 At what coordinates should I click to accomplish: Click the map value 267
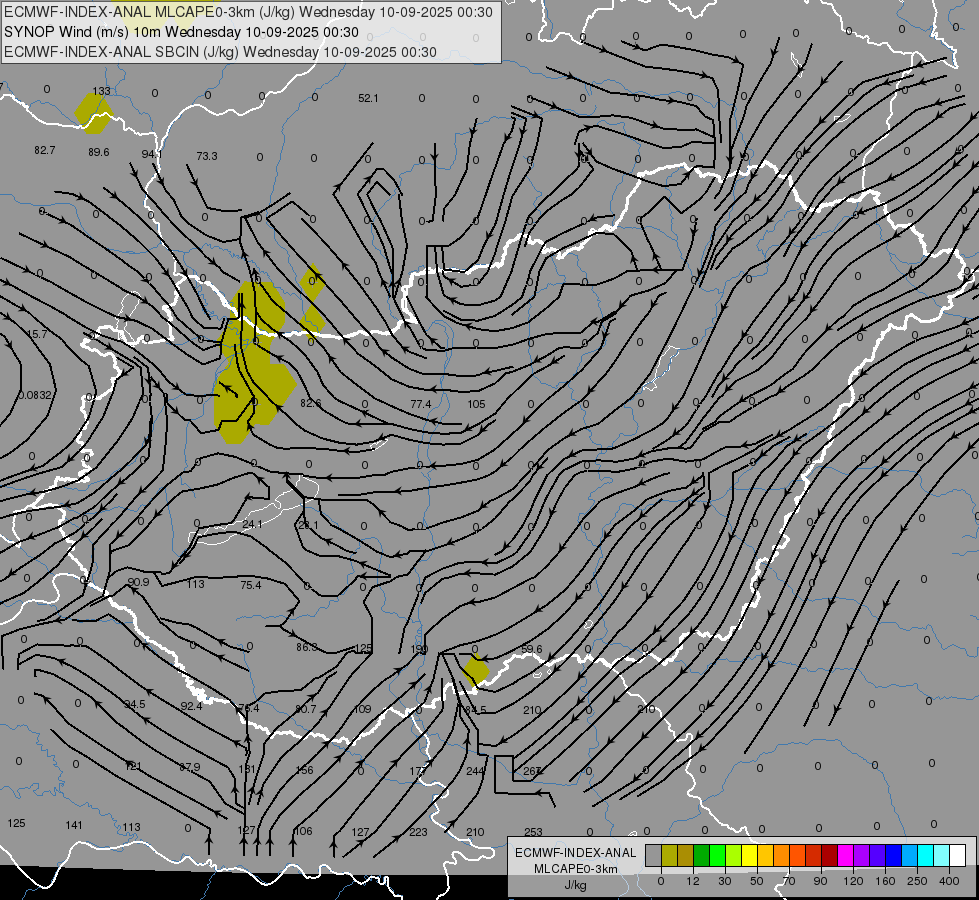[532, 771]
